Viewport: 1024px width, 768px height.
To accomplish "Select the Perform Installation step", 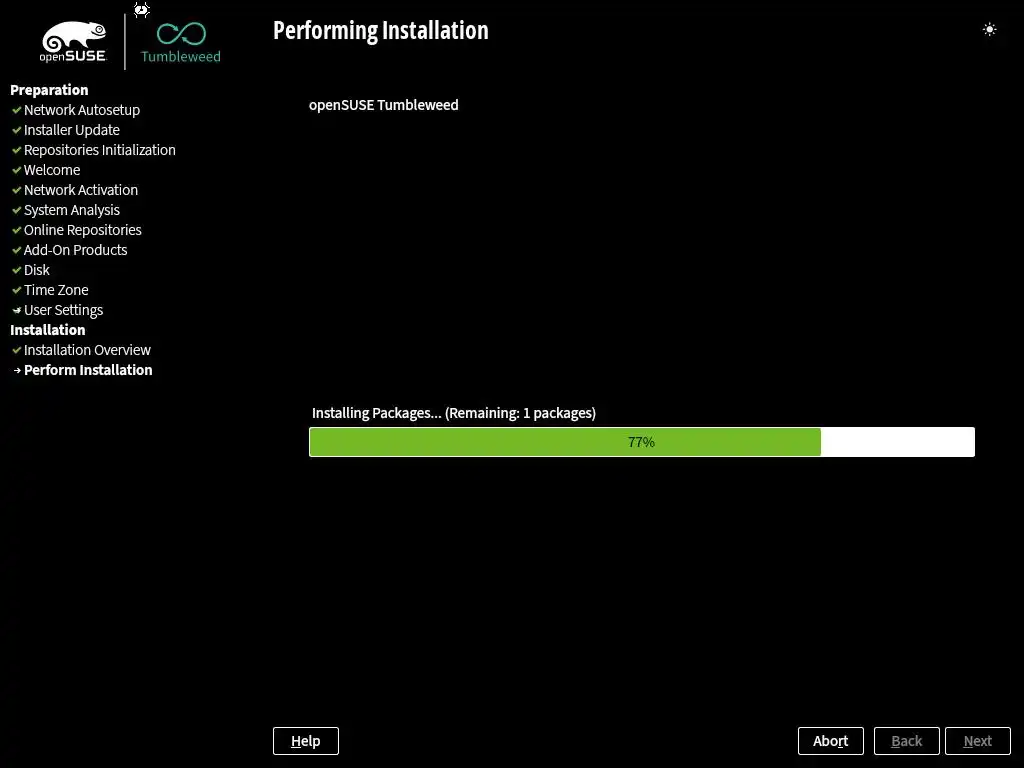I will pyautogui.click(x=88, y=370).
